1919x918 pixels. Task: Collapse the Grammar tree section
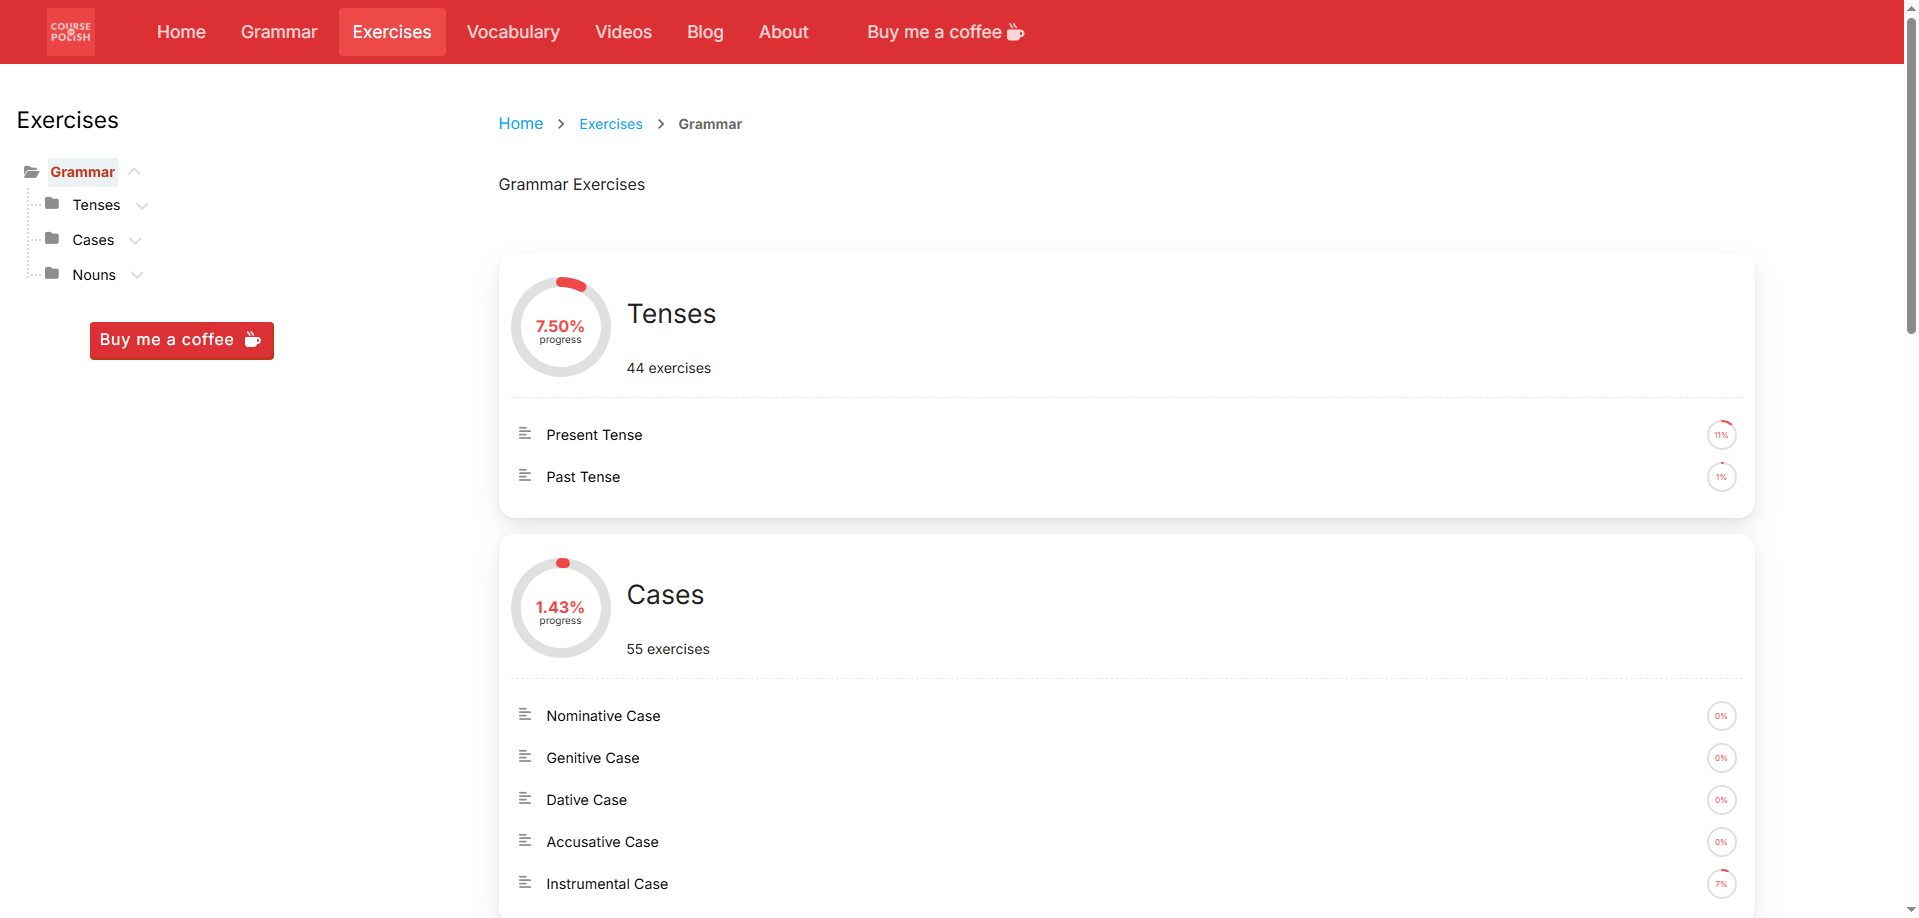click(134, 171)
